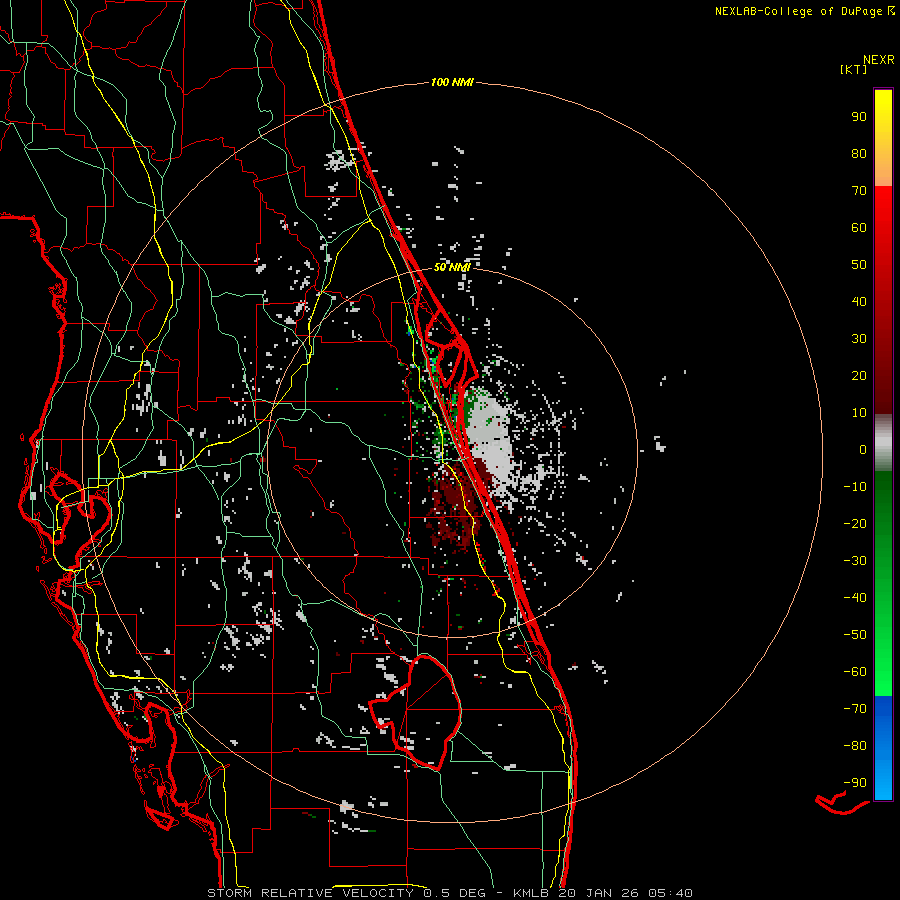This screenshot has width=900, height=900.
Task: Select the 100 NMI range ring label
Action: pyautogui.click(x=452, y=82)
